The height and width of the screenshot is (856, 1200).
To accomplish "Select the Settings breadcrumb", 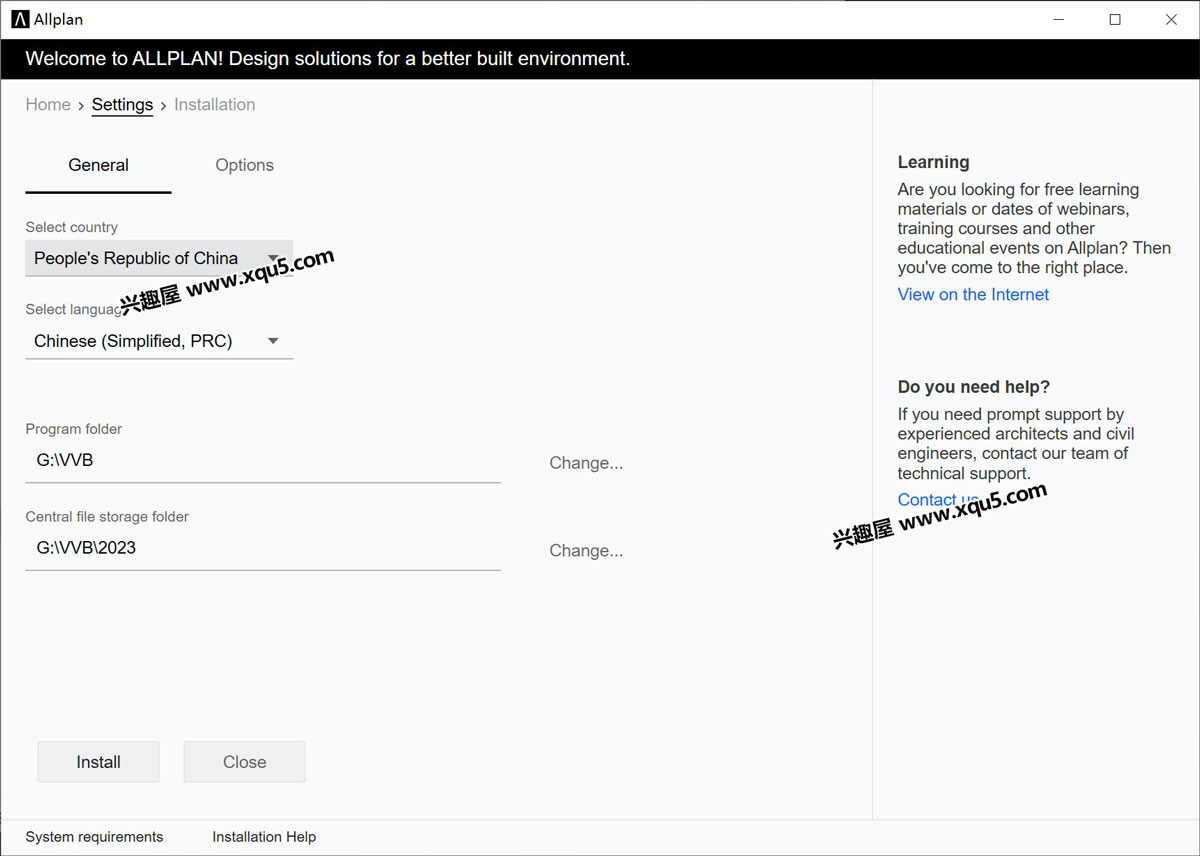I will pos(122,105).
